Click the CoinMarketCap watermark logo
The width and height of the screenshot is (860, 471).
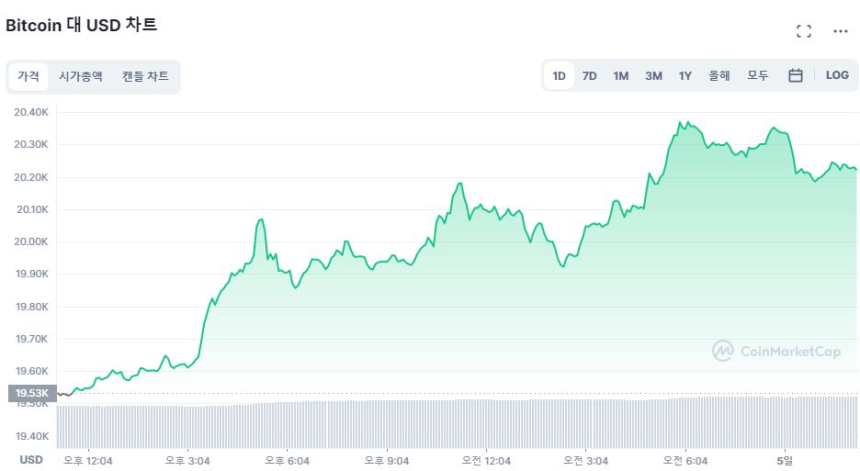(x=776, y=351)
